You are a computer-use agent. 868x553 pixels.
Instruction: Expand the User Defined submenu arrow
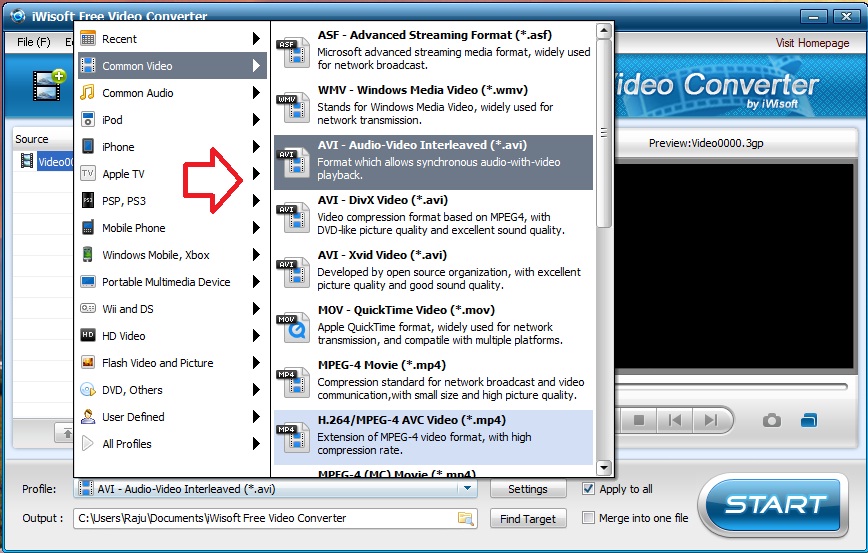[256, 416]
